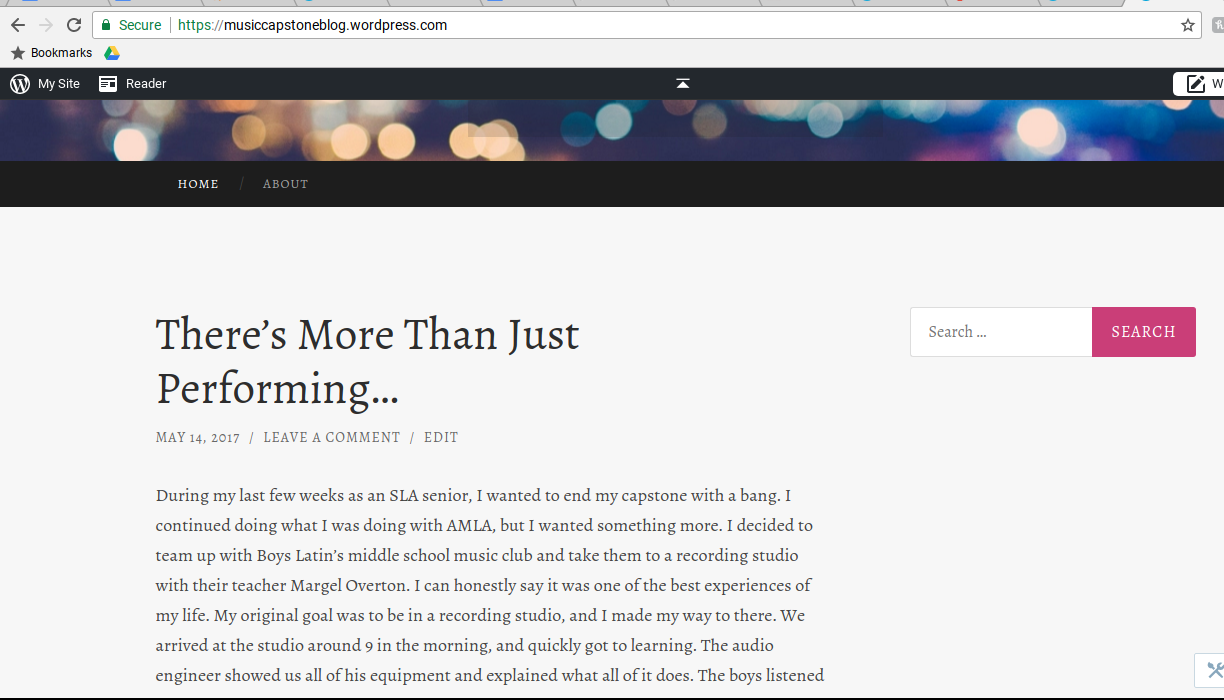Click the browser forward arrow
This screenshot has height=700, width=1224.
46,25
